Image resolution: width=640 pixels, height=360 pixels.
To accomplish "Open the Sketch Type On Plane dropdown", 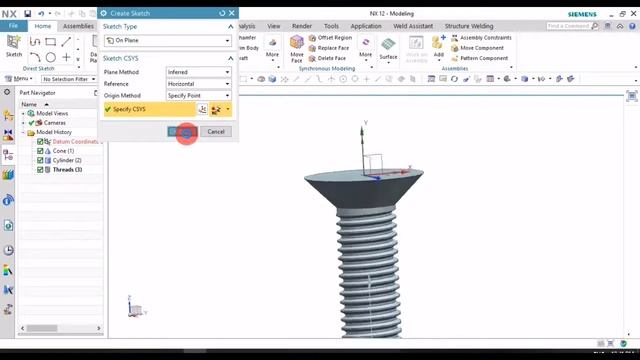I will [x=168, y=40].
